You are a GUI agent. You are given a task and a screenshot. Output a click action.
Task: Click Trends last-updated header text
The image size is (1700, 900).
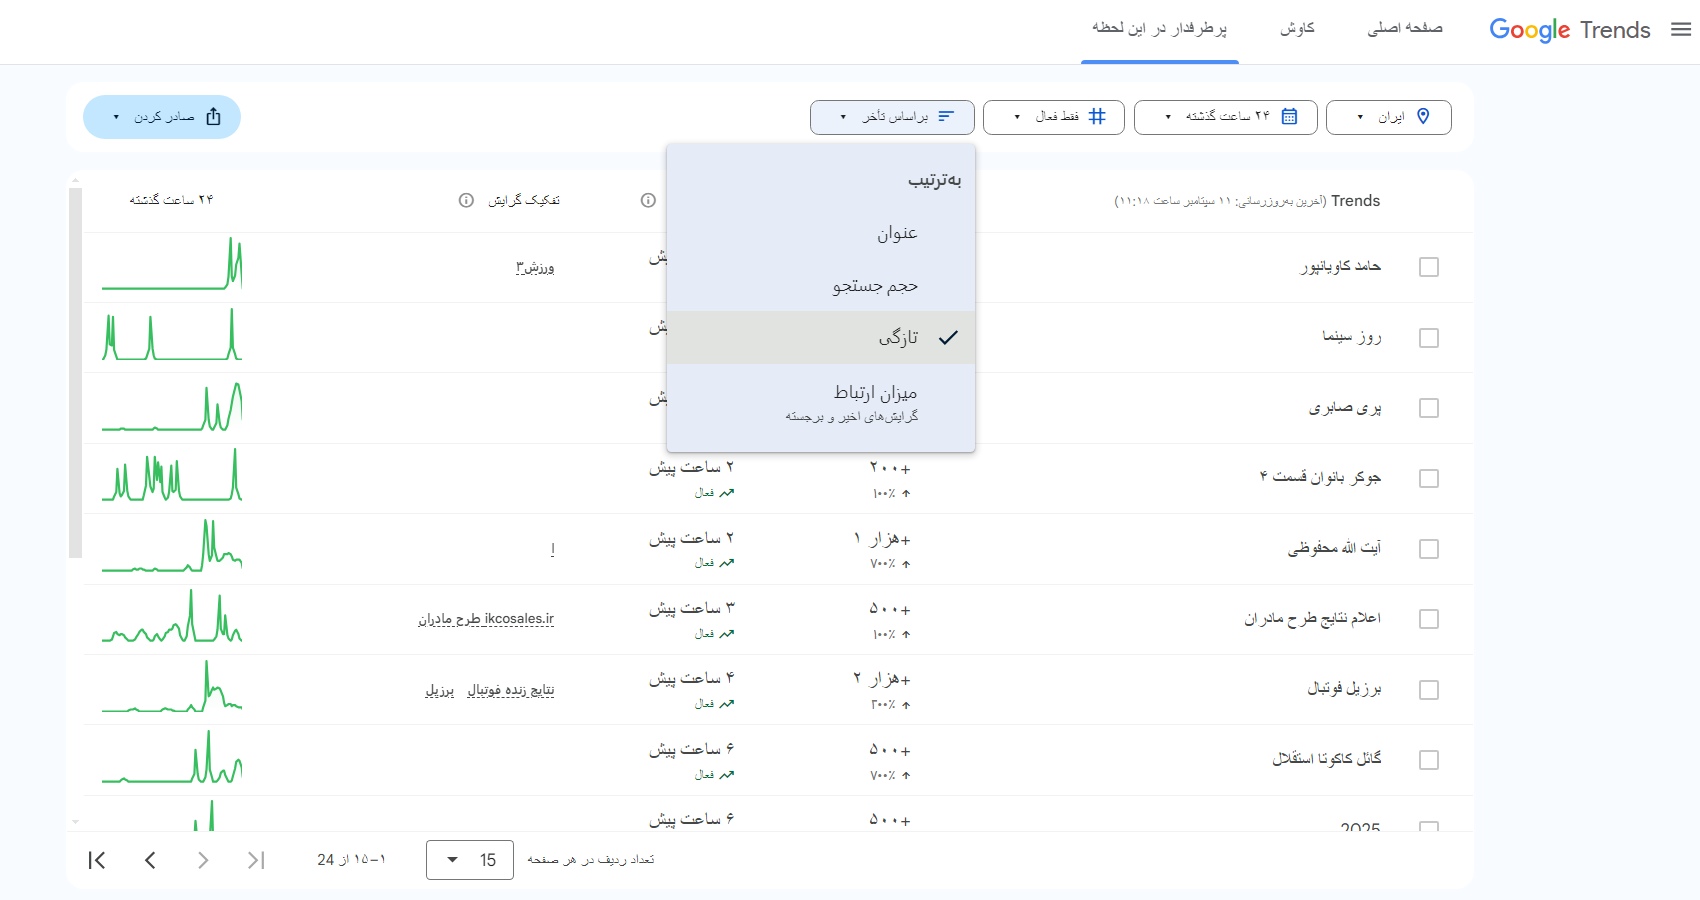click(x=1247, y=201)
